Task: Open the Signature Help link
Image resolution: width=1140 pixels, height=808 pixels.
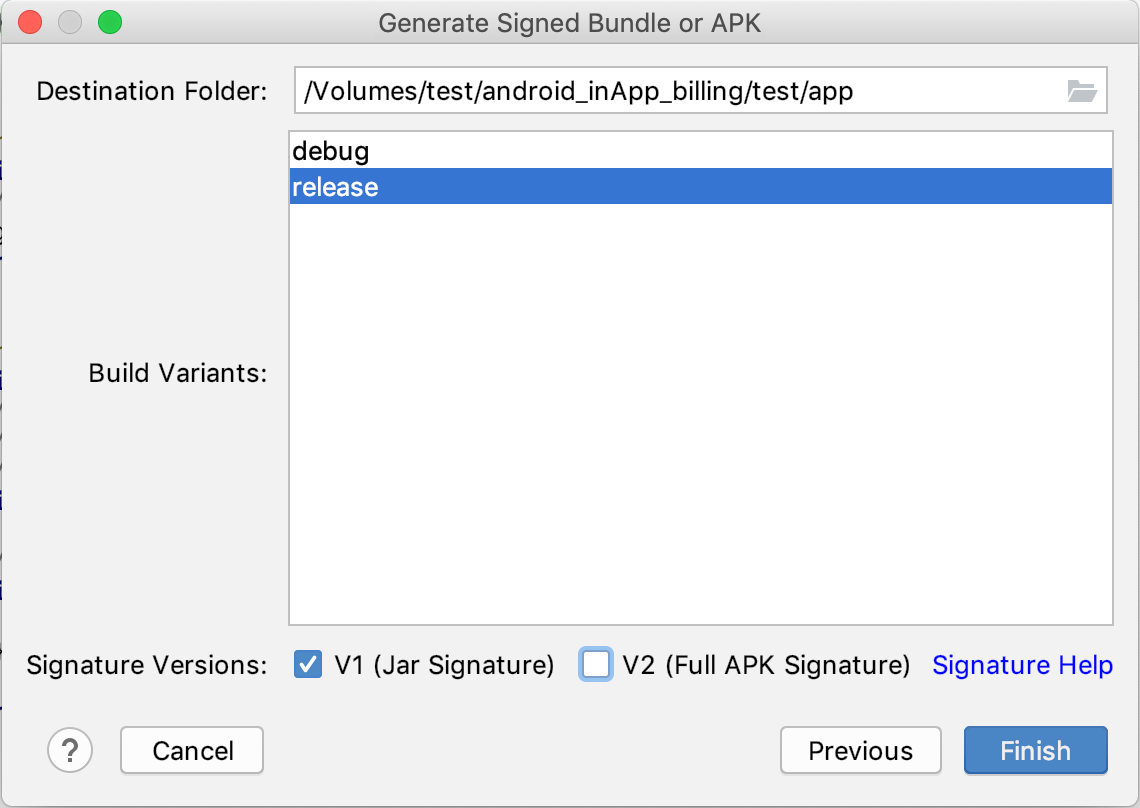Action: point(1022,665)
